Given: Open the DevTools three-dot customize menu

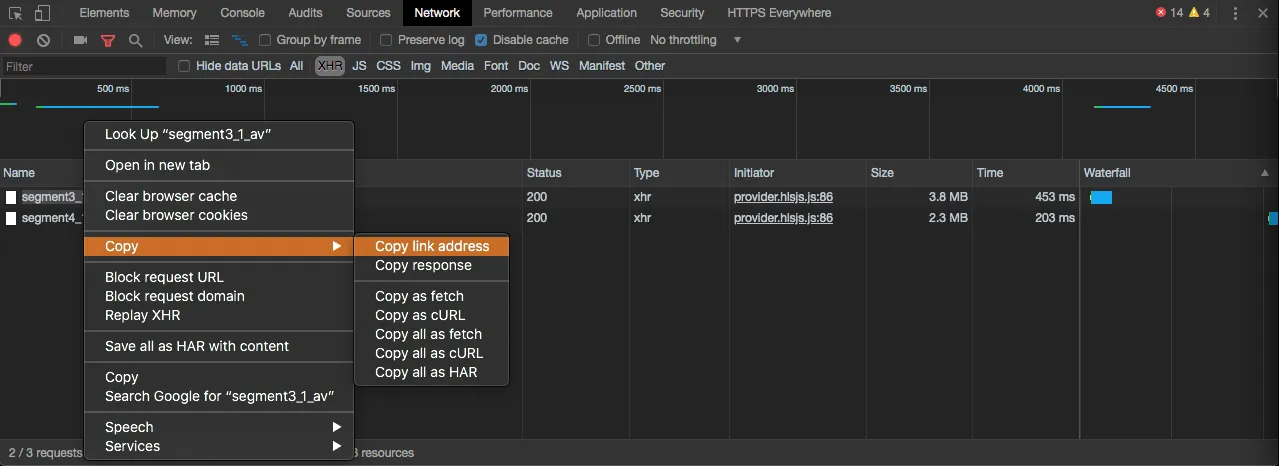Looking at the screenshot, I should [x=1235, y=13].
